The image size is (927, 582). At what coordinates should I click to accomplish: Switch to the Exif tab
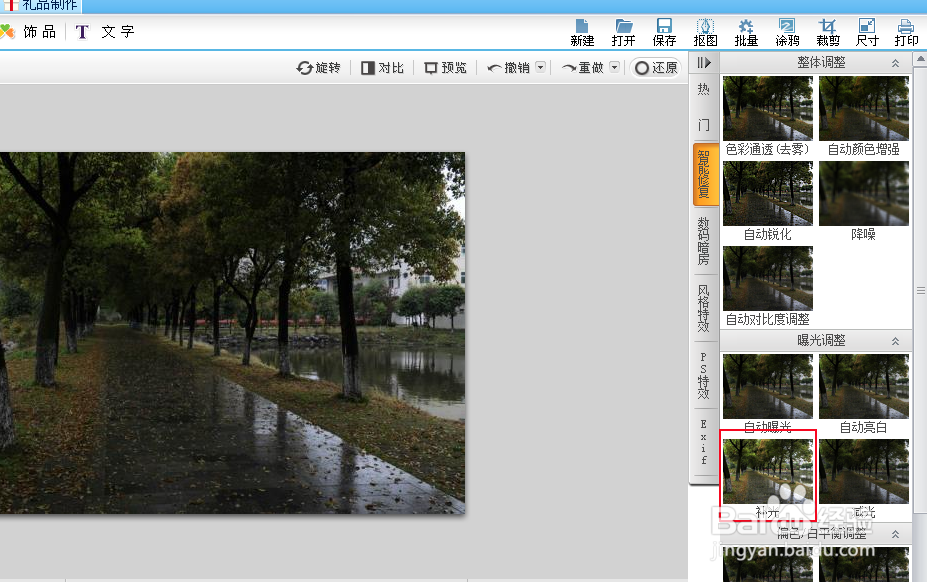point(704,442)
